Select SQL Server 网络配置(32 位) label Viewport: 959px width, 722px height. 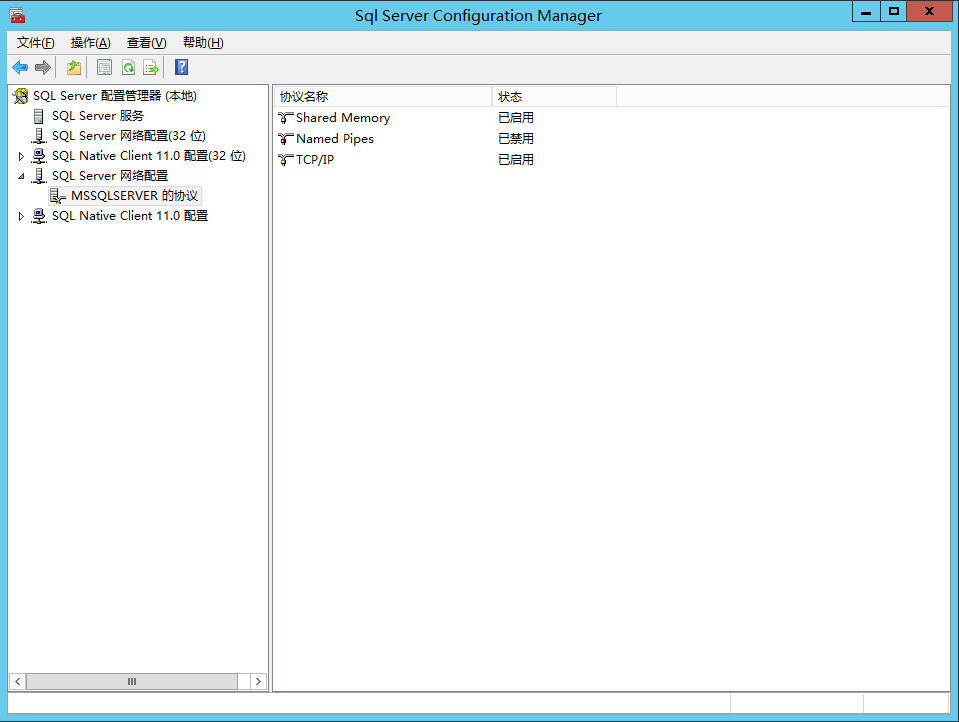pos(128,136)
